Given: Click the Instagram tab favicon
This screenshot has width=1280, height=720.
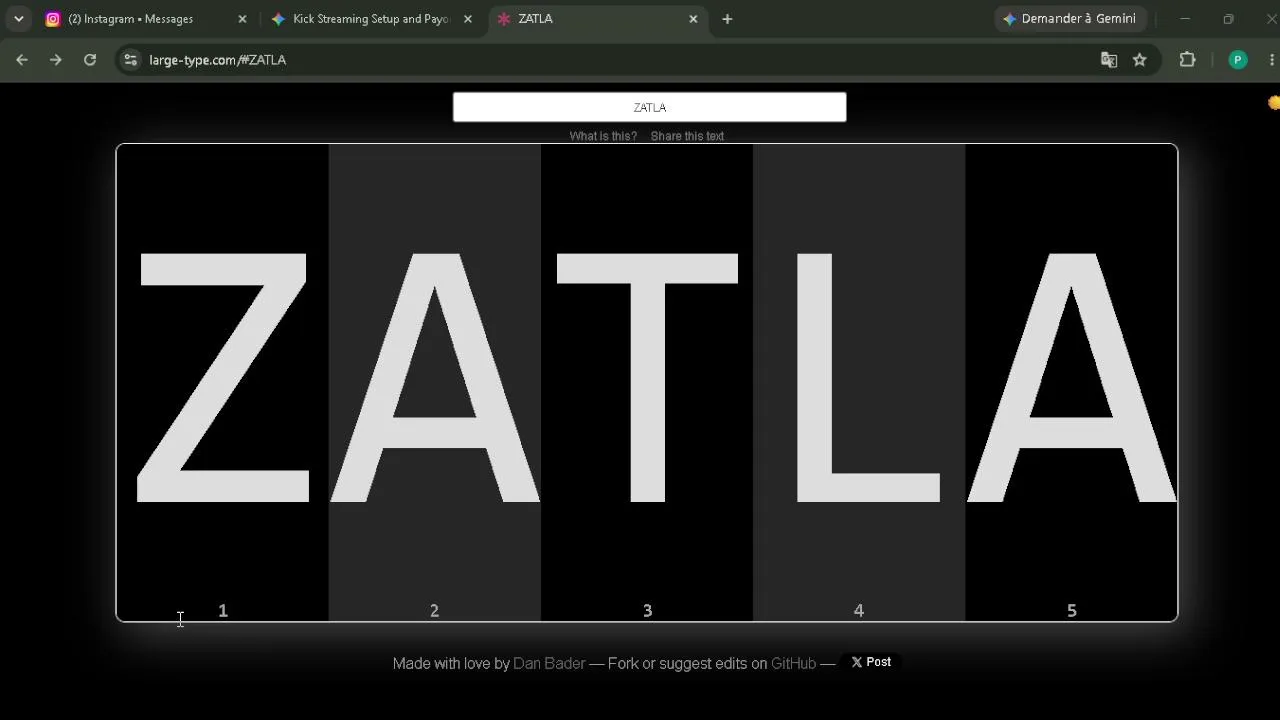Looking at the screenshot, I should [x=53, y=19].
